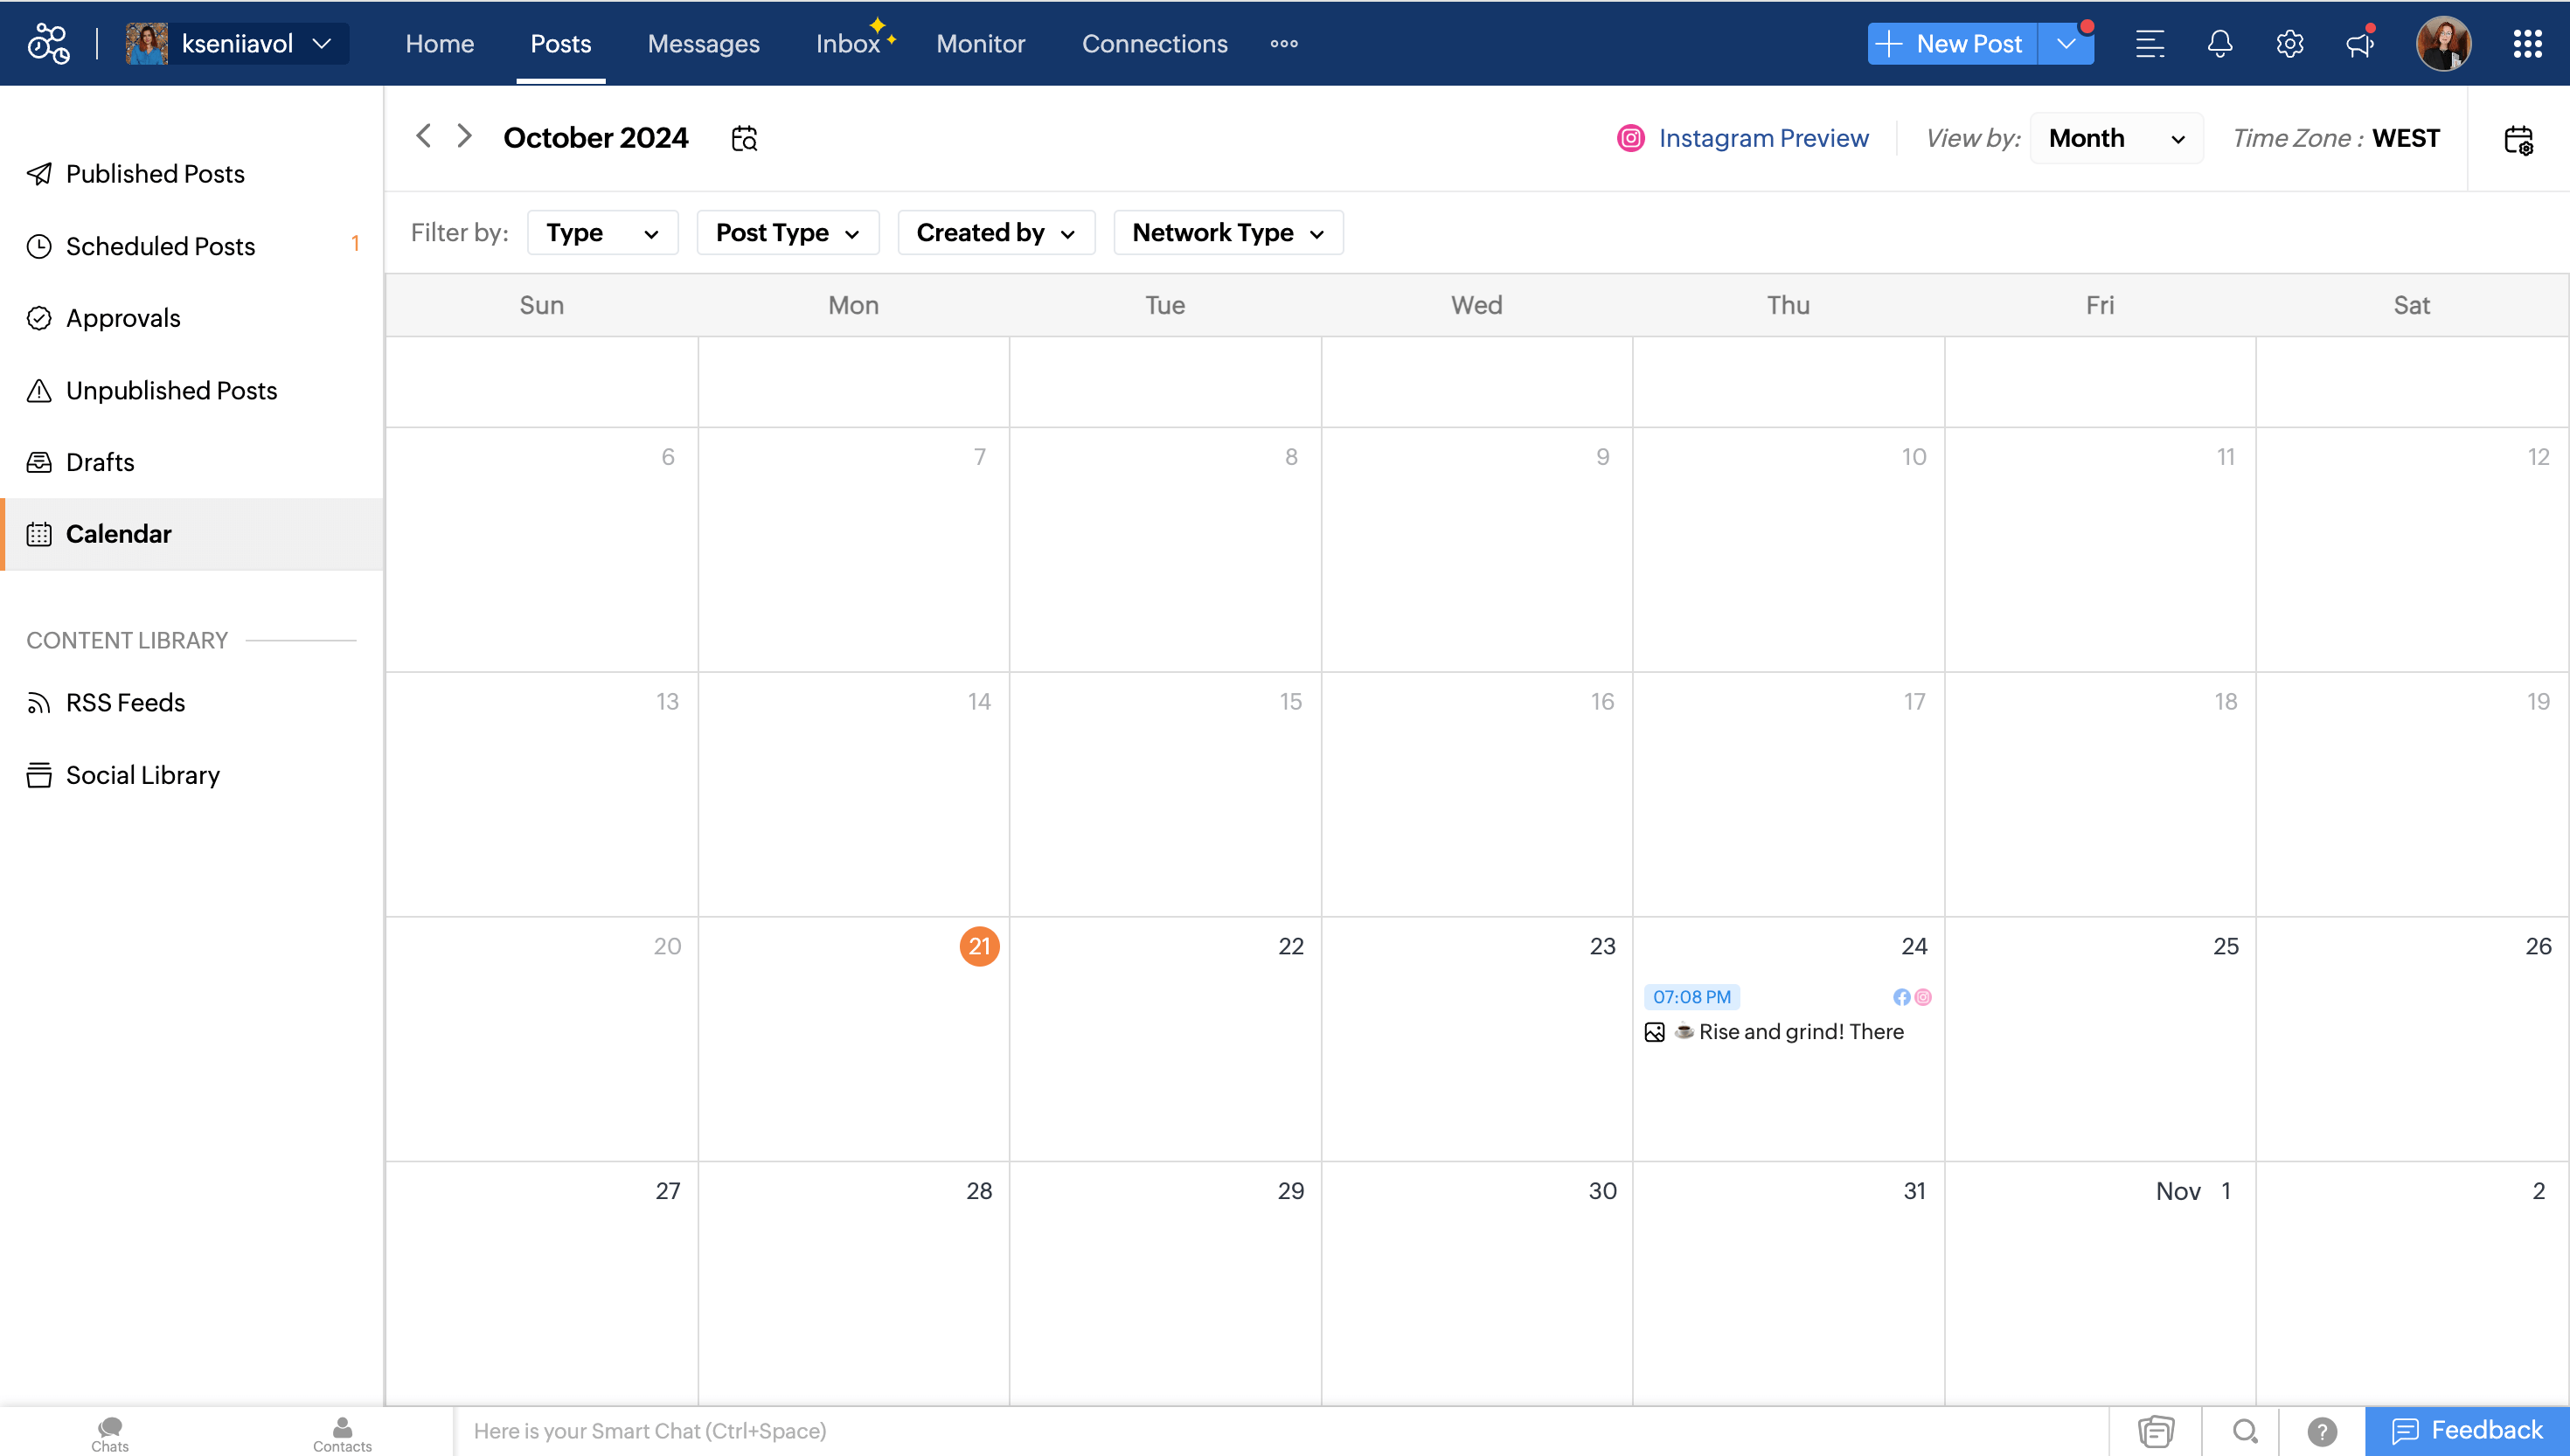
Task: Switch to the Messages tab
Action: (703, 42)
